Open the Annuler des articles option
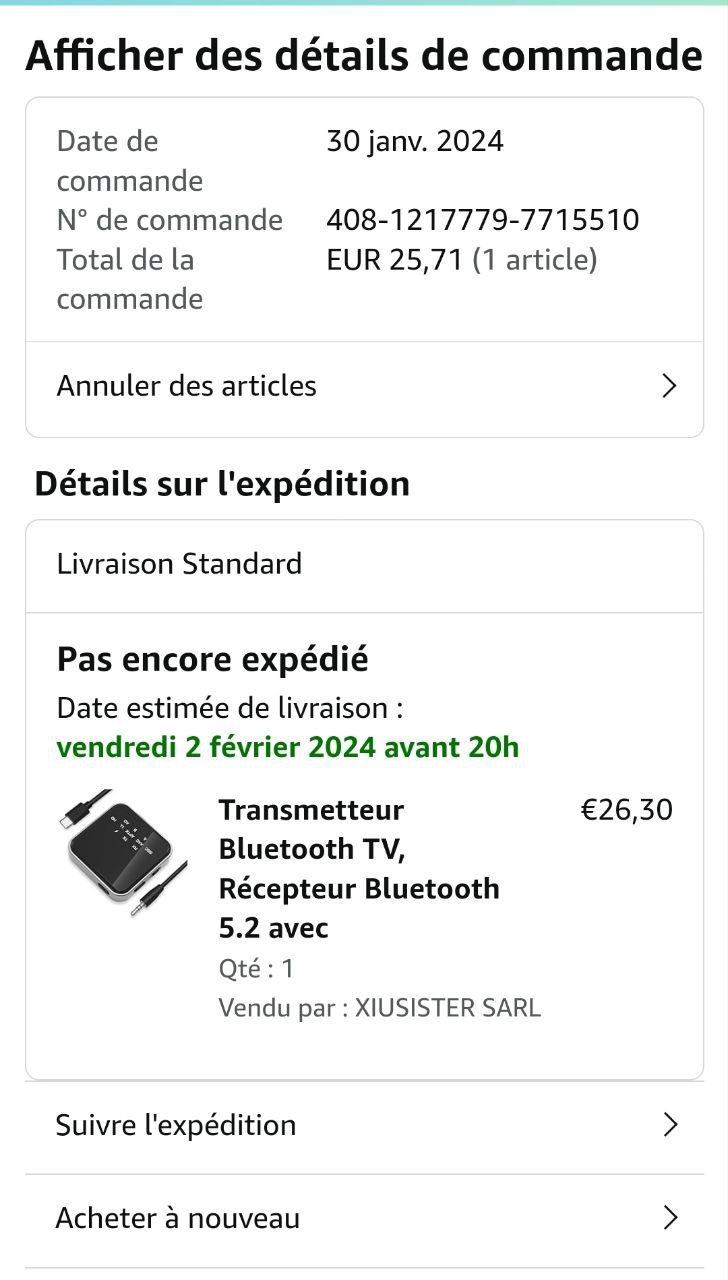 tap(187, 386)
